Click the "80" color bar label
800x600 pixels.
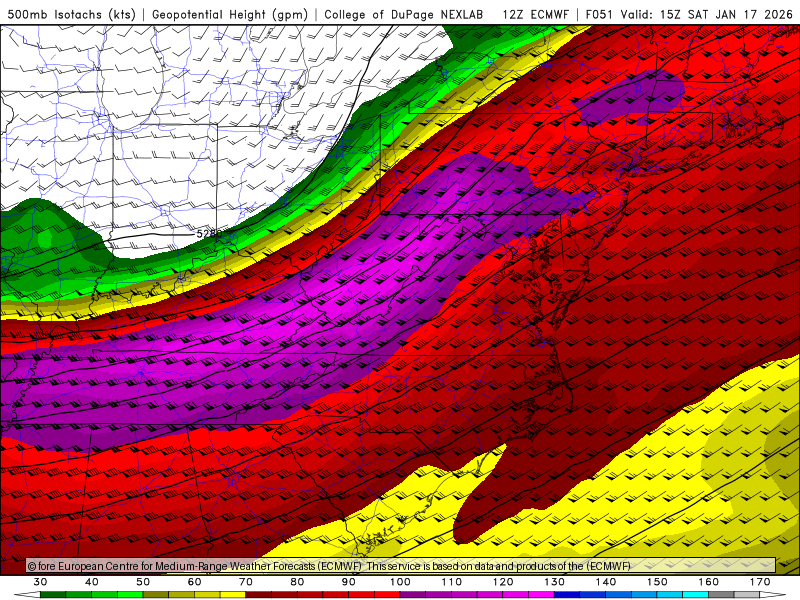click(297, 582)
